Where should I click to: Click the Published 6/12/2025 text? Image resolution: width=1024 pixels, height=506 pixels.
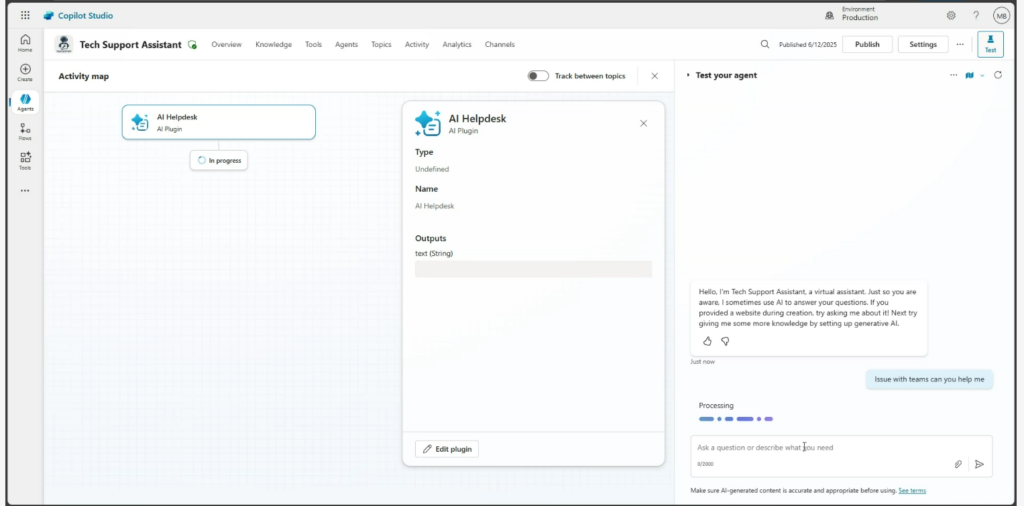(807, 44)
